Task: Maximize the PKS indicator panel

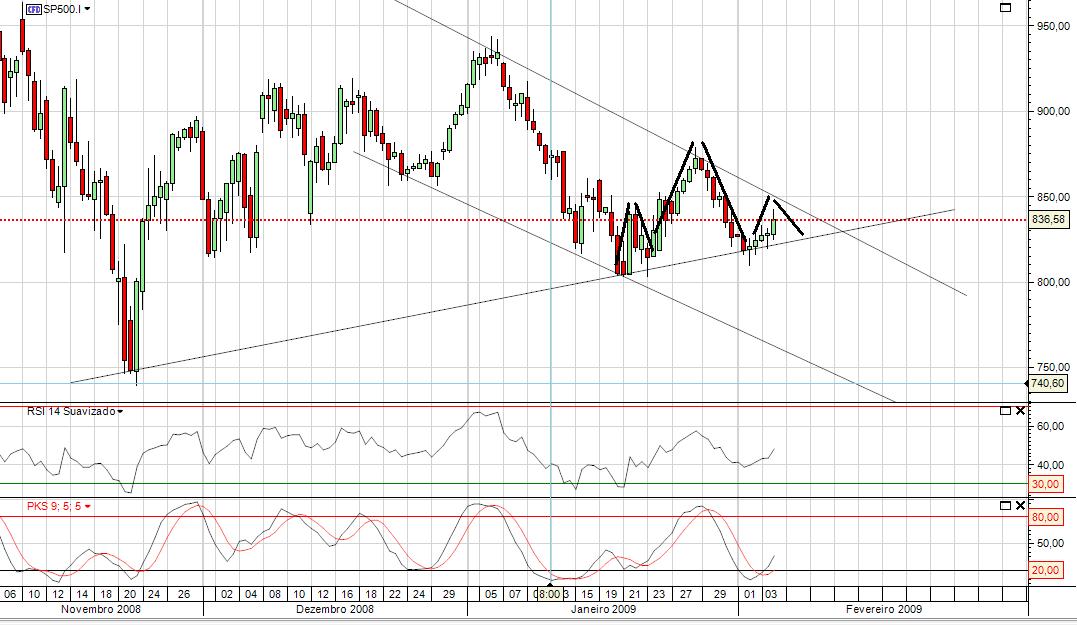Action: (x=1006, y=505)
